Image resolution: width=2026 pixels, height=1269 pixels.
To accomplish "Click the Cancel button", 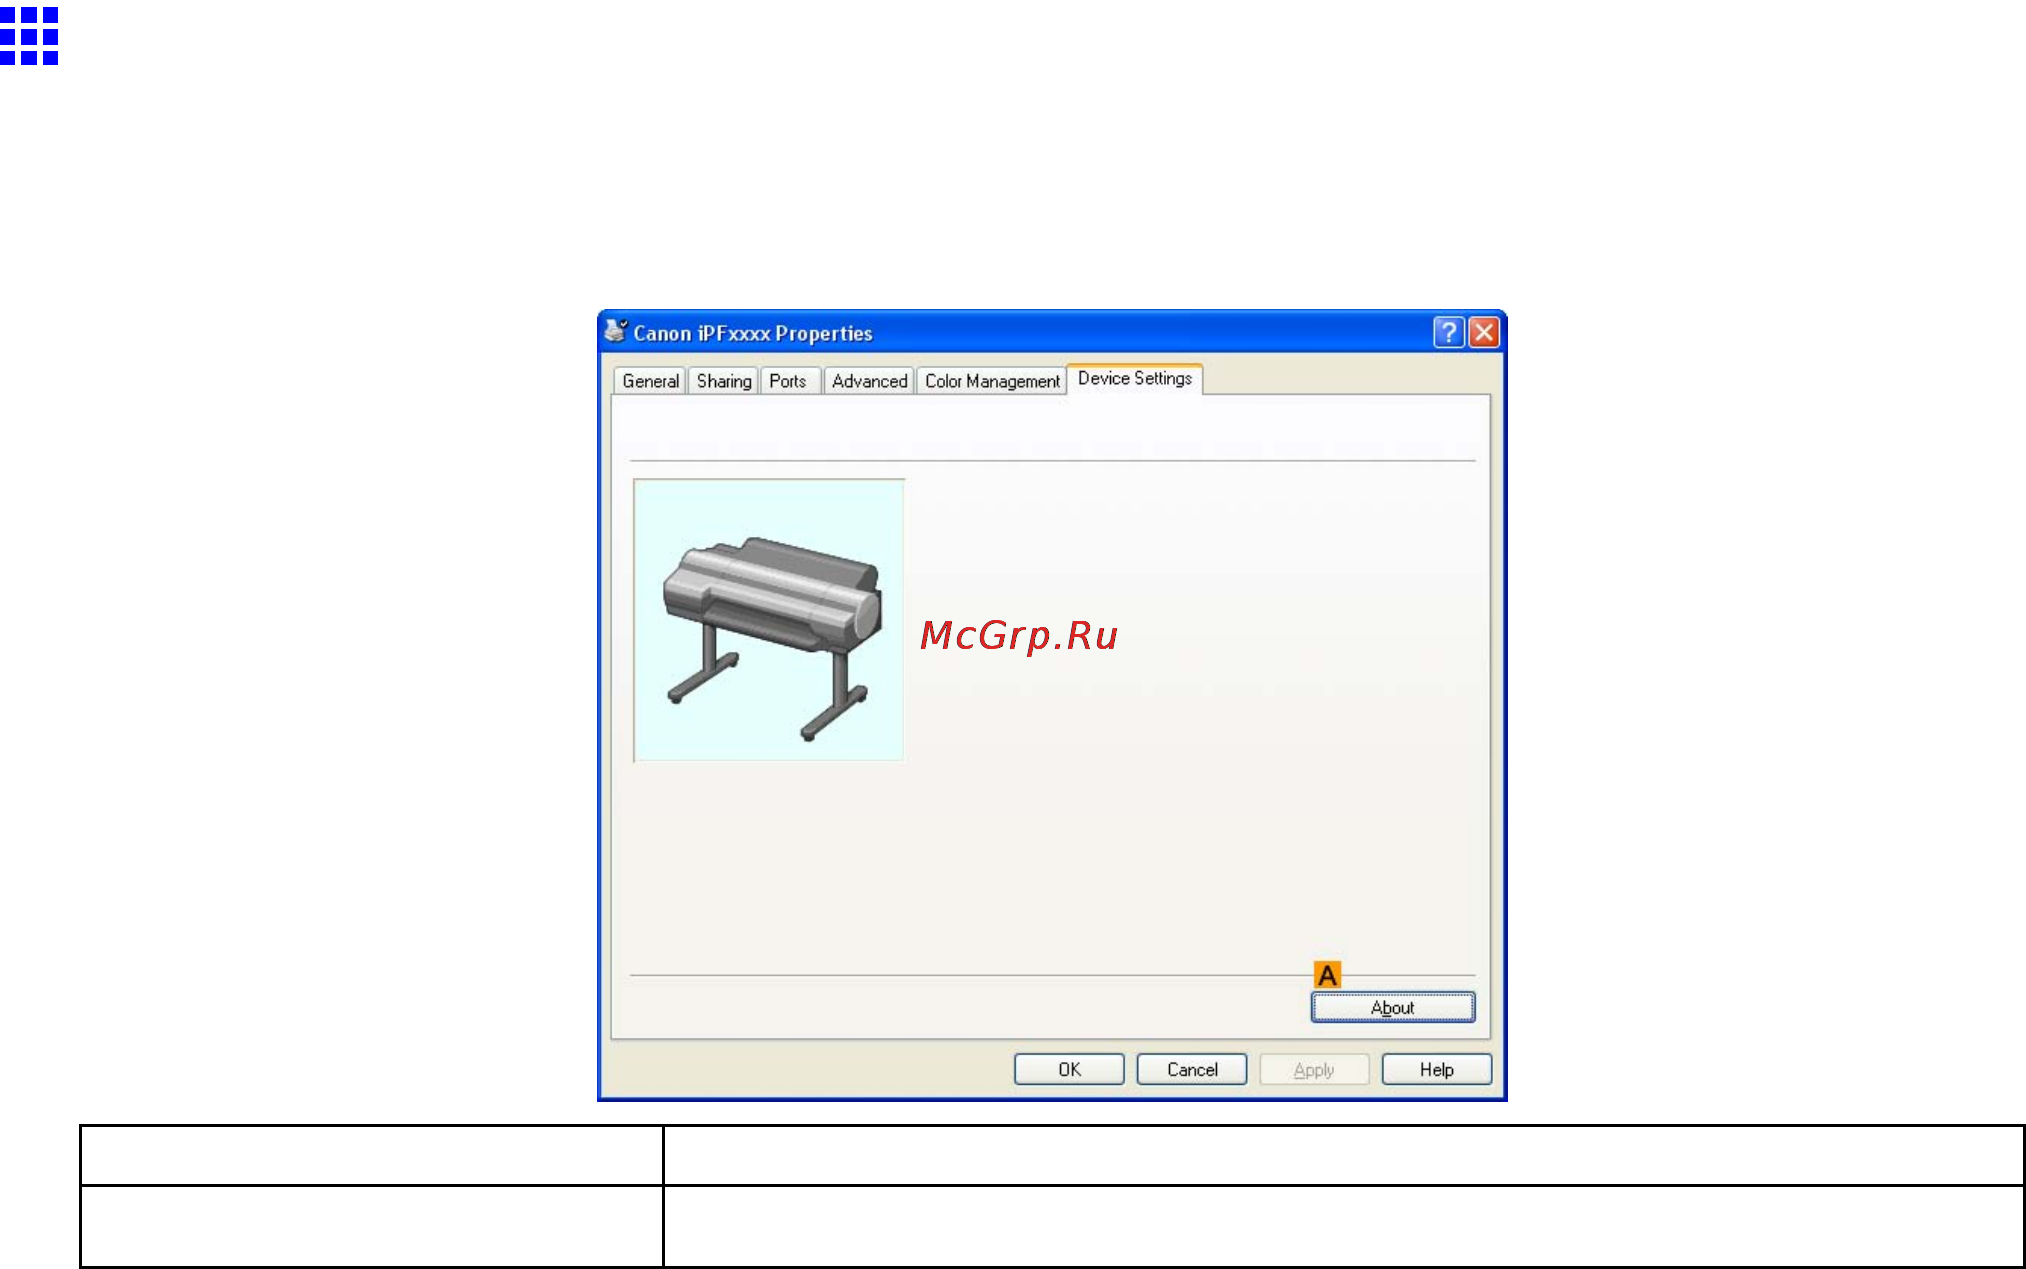I will coord(1192,1069).
